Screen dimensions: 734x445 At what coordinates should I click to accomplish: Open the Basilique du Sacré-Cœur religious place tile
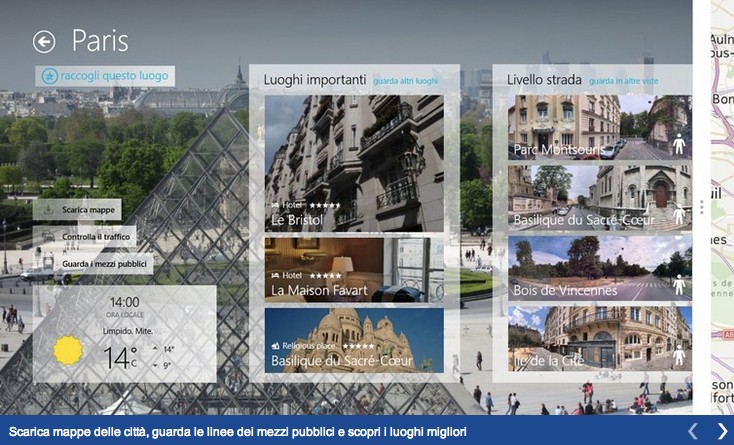click(354, 340)
